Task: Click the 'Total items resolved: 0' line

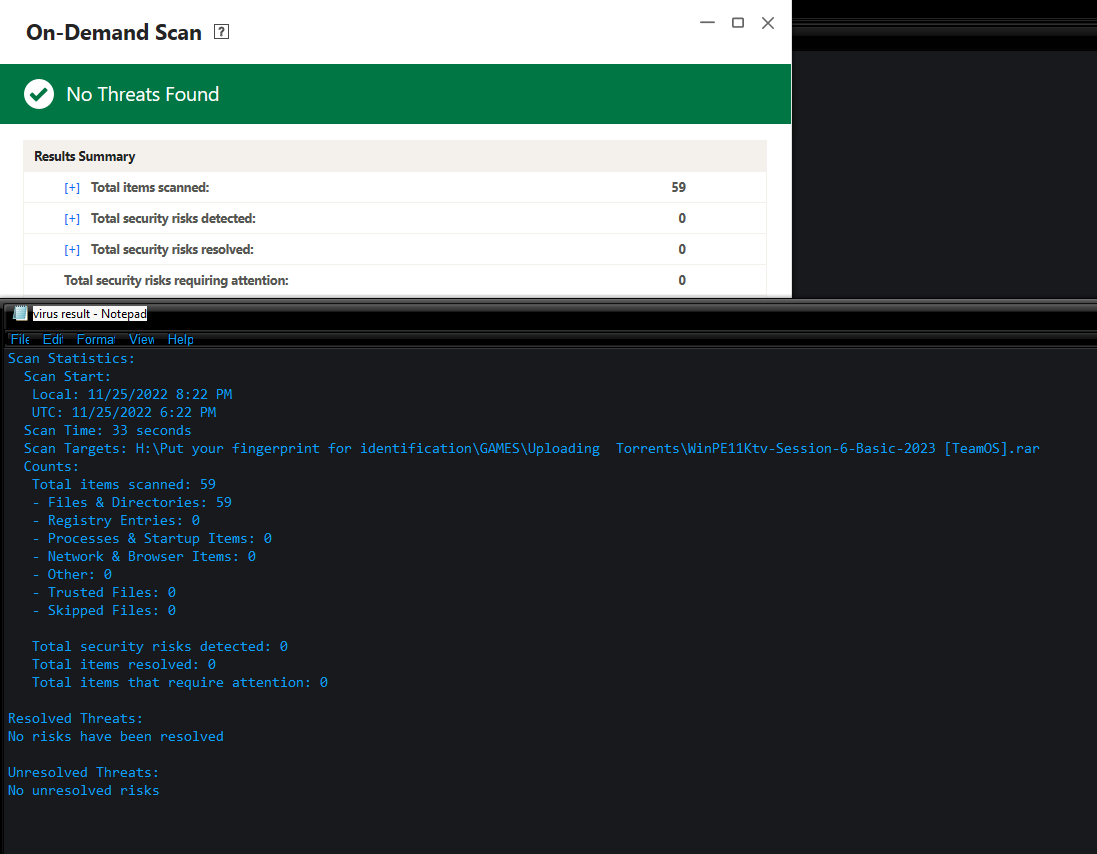Action: [124, 664]
